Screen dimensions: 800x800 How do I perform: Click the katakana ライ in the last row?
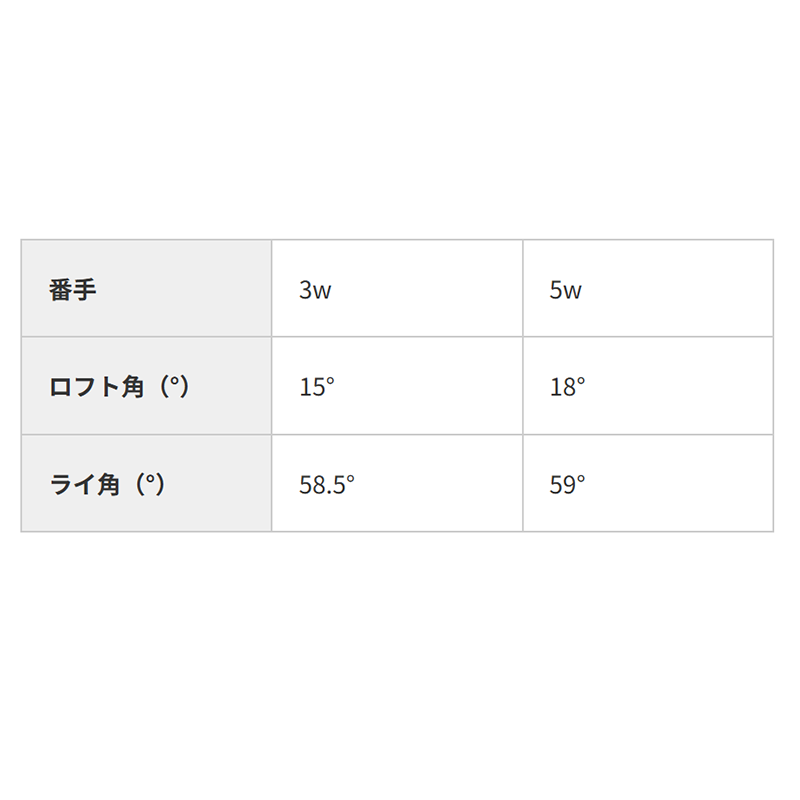coord(72,484)
